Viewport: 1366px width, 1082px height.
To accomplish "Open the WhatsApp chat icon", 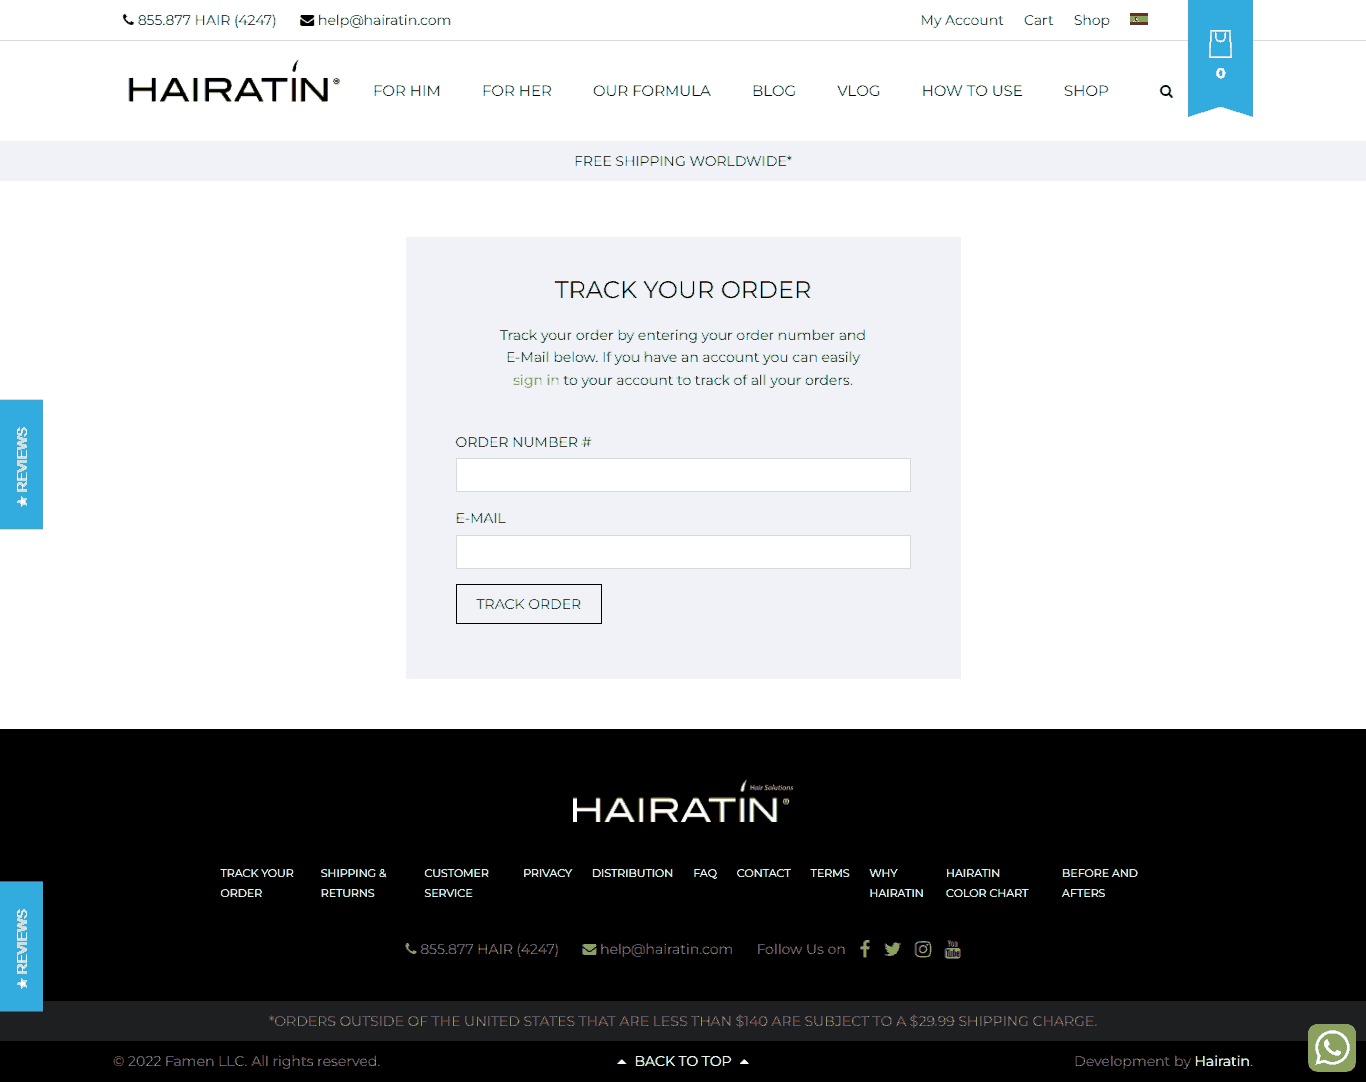I will coord(1331,1048).
